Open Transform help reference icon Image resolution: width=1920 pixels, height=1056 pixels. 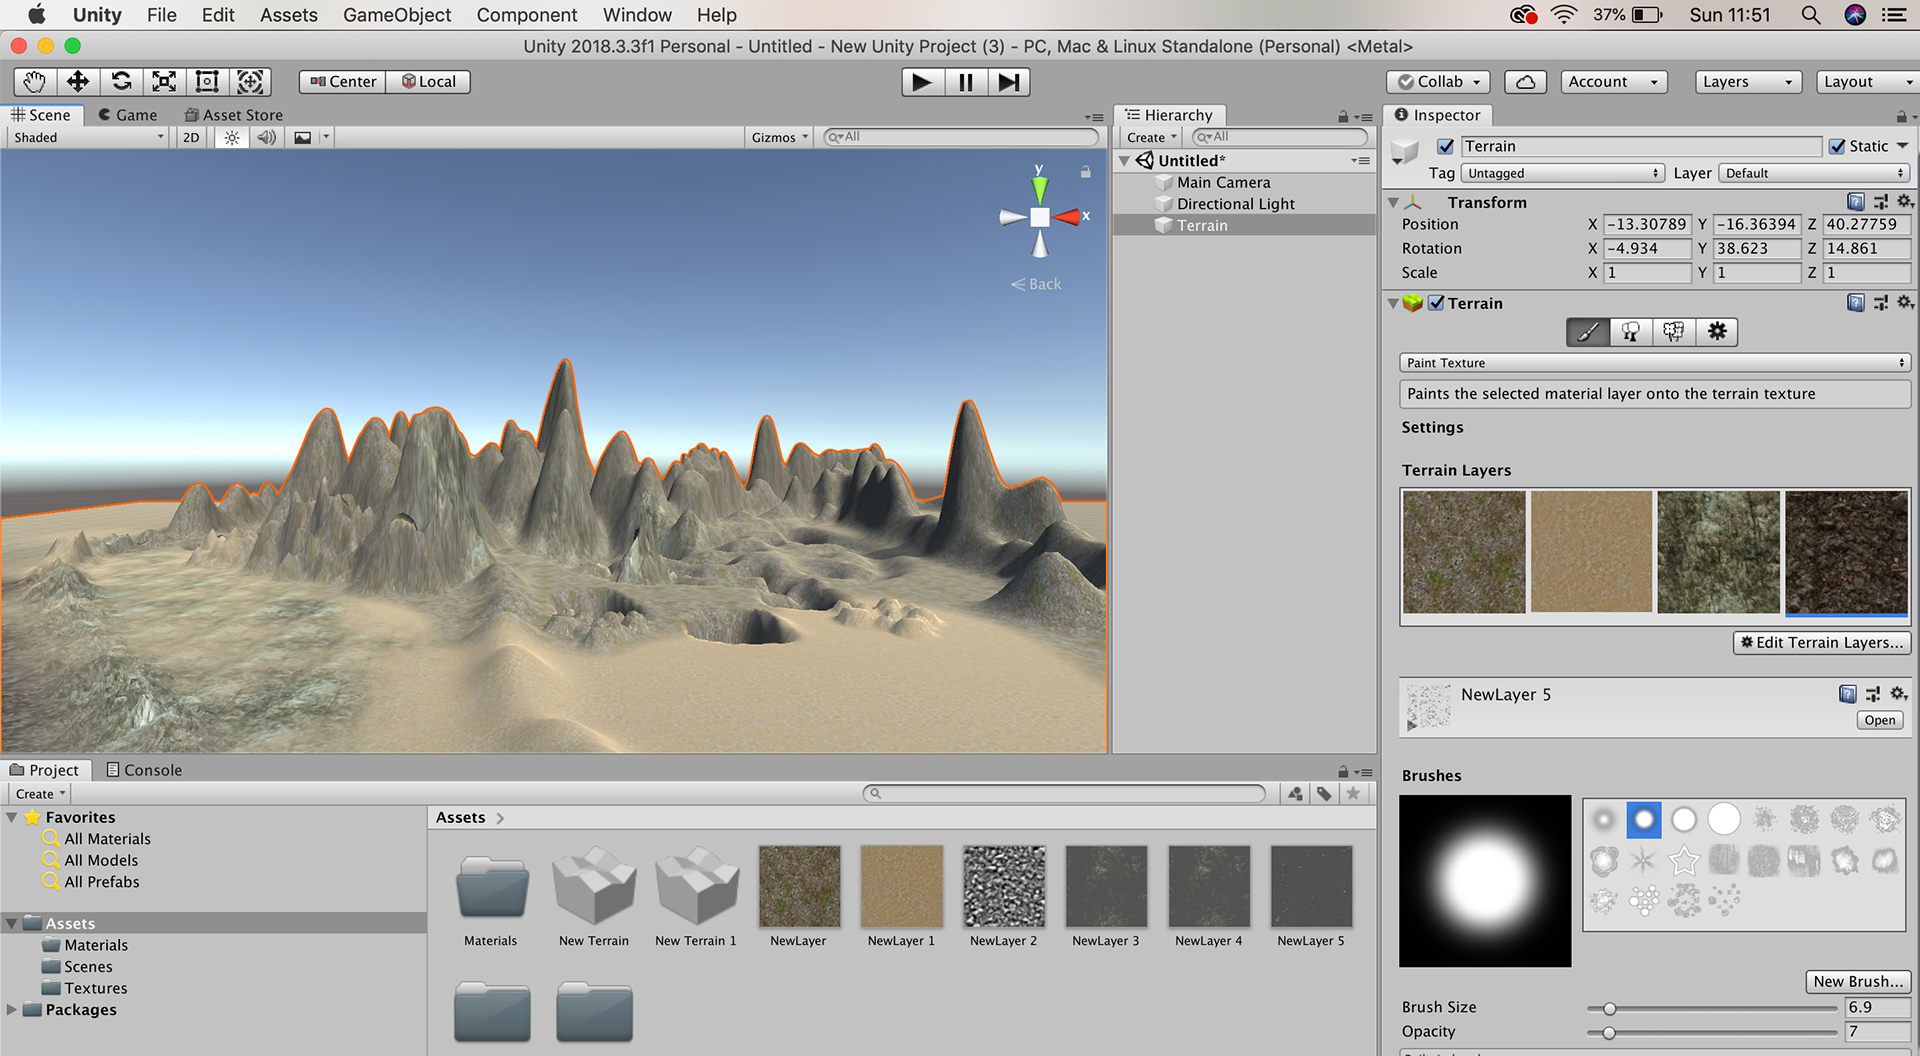(1856, 202)
